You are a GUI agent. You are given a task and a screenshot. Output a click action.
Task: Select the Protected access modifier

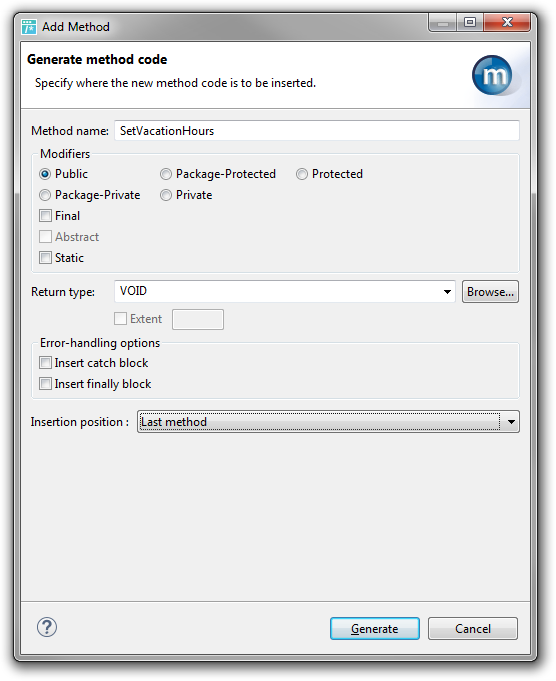301,174
